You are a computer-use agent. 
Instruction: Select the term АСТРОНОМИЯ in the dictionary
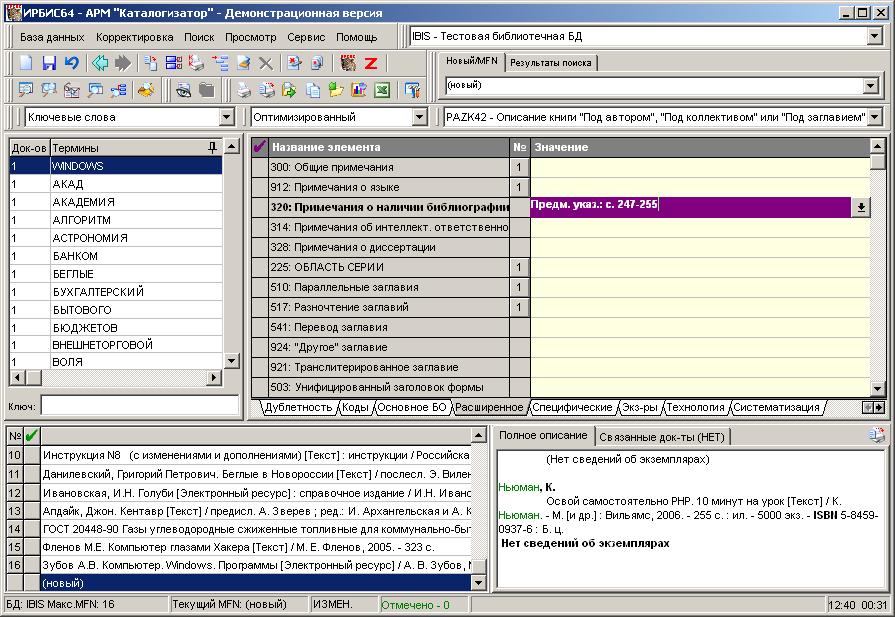point(116,238)
